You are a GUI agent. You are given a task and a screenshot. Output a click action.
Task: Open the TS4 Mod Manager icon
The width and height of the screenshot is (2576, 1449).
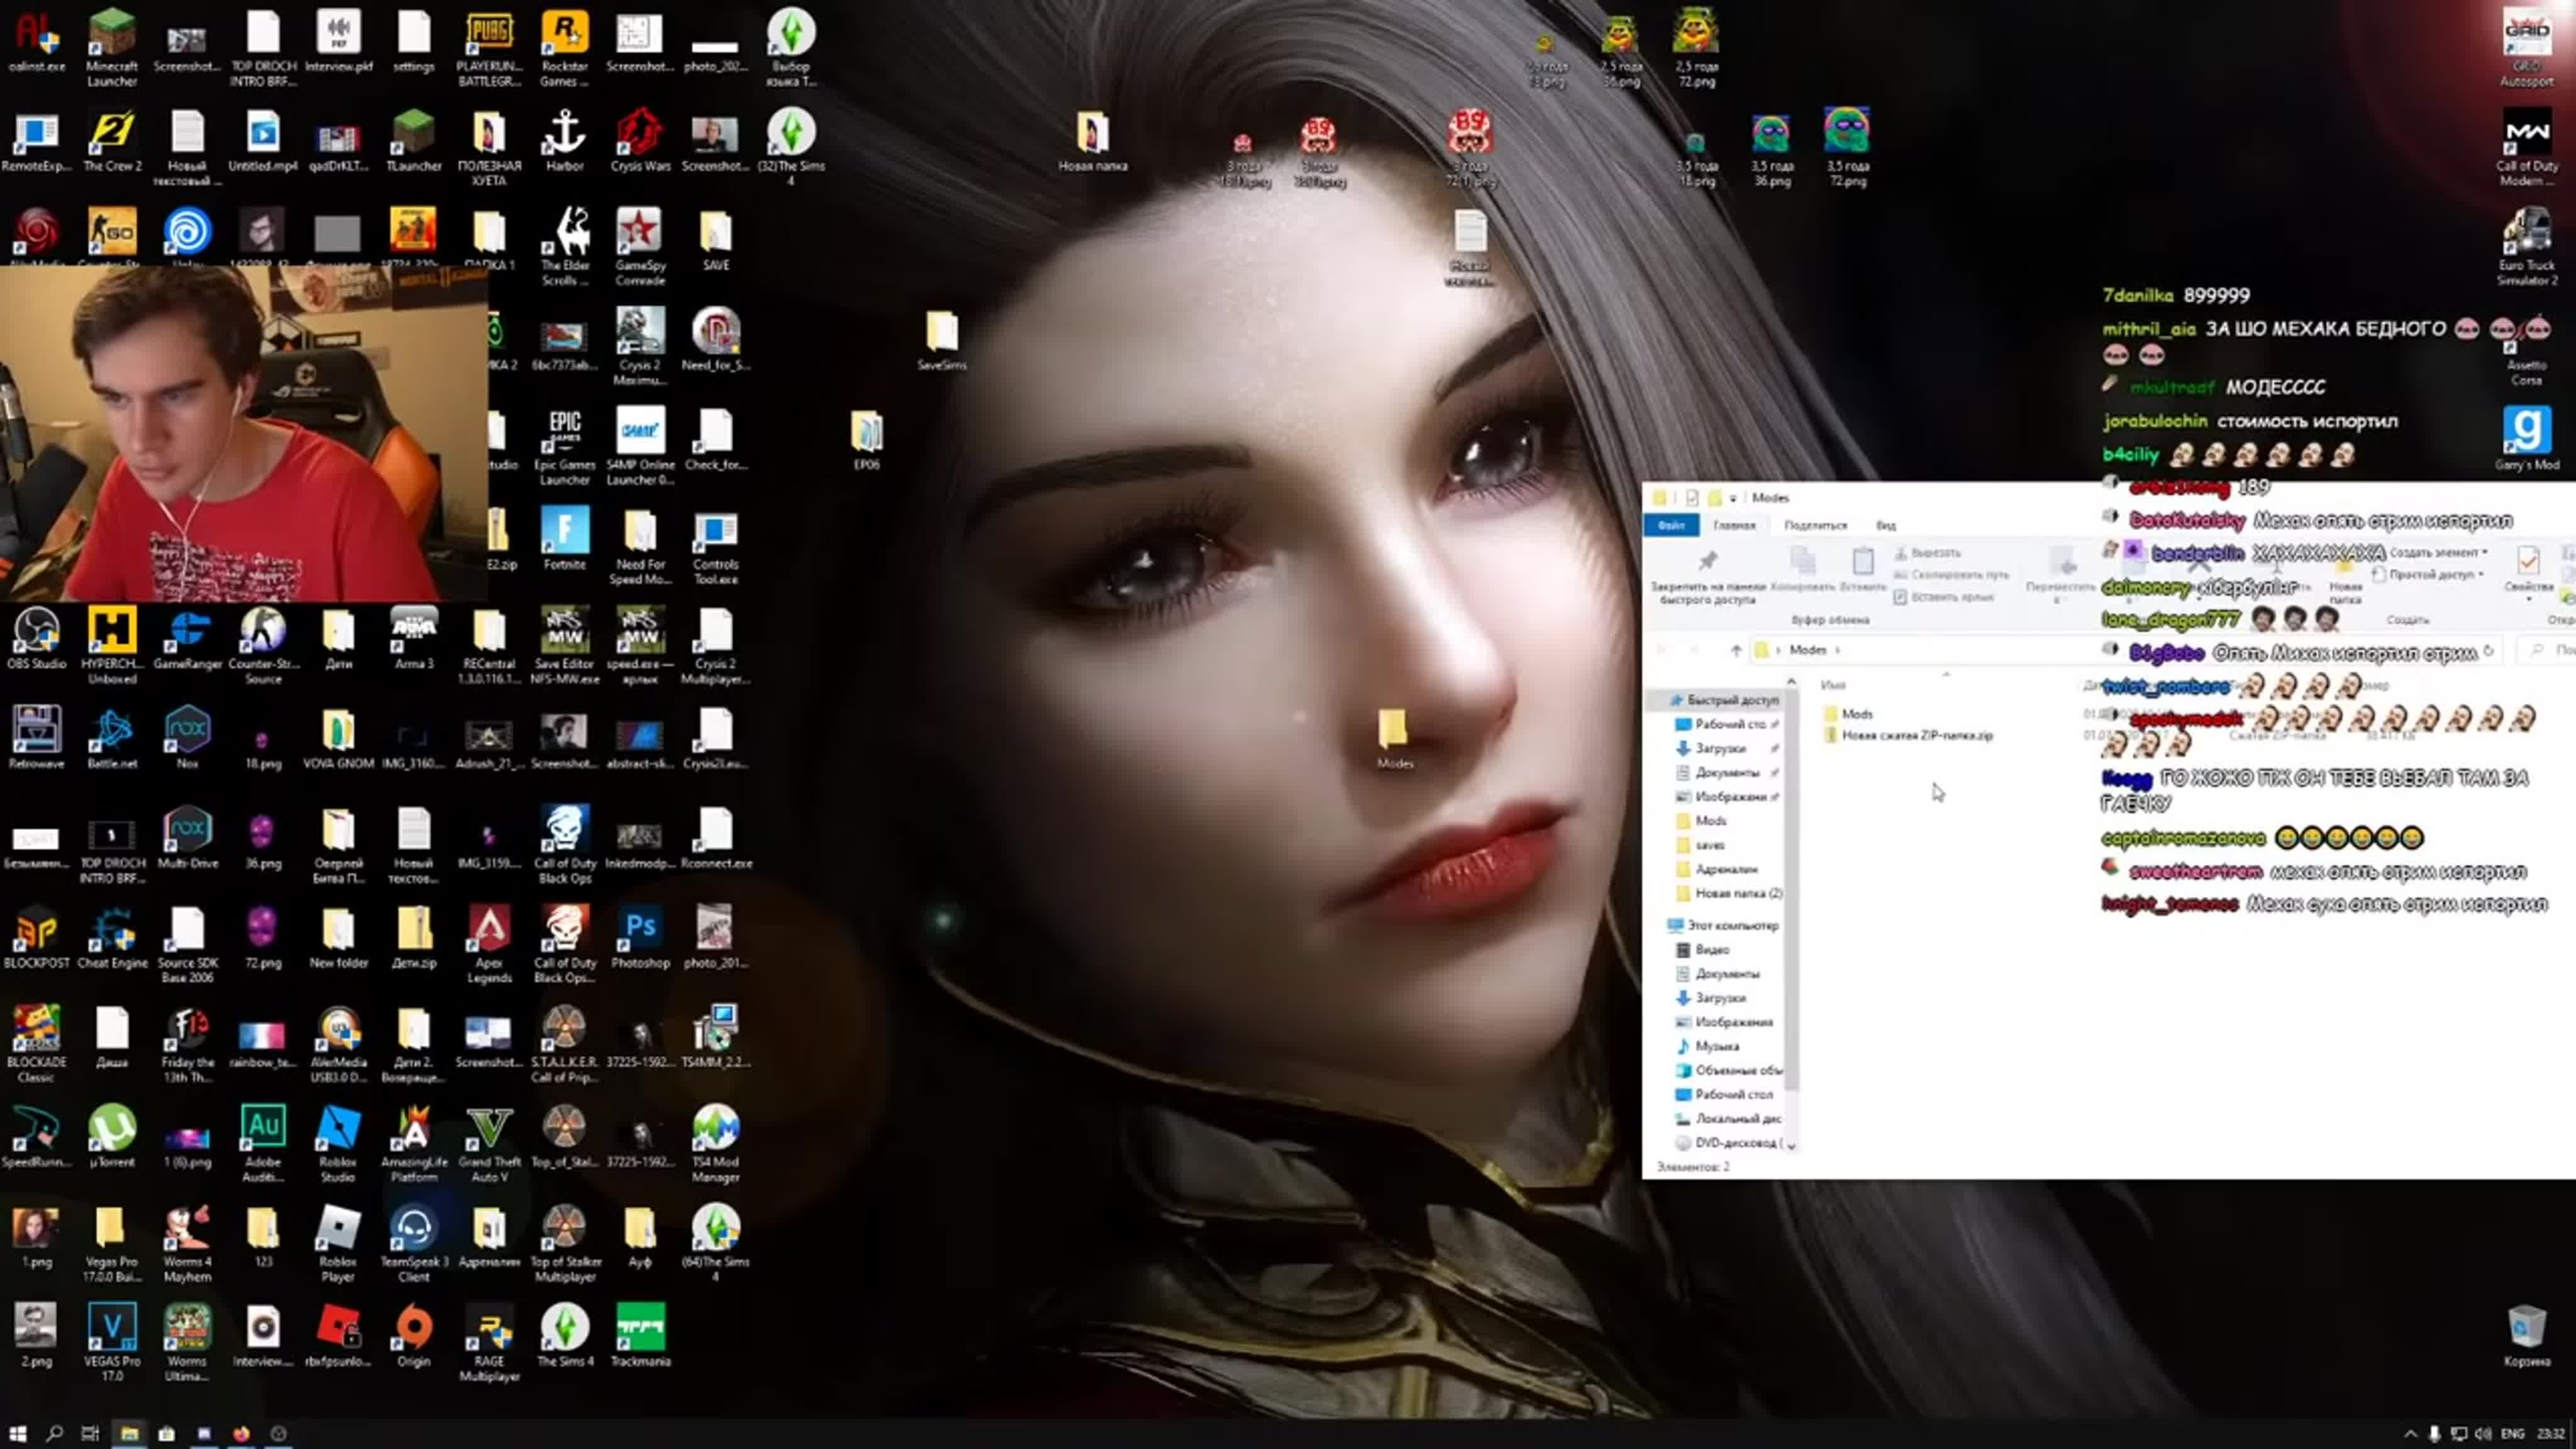tap(715, 1144)
